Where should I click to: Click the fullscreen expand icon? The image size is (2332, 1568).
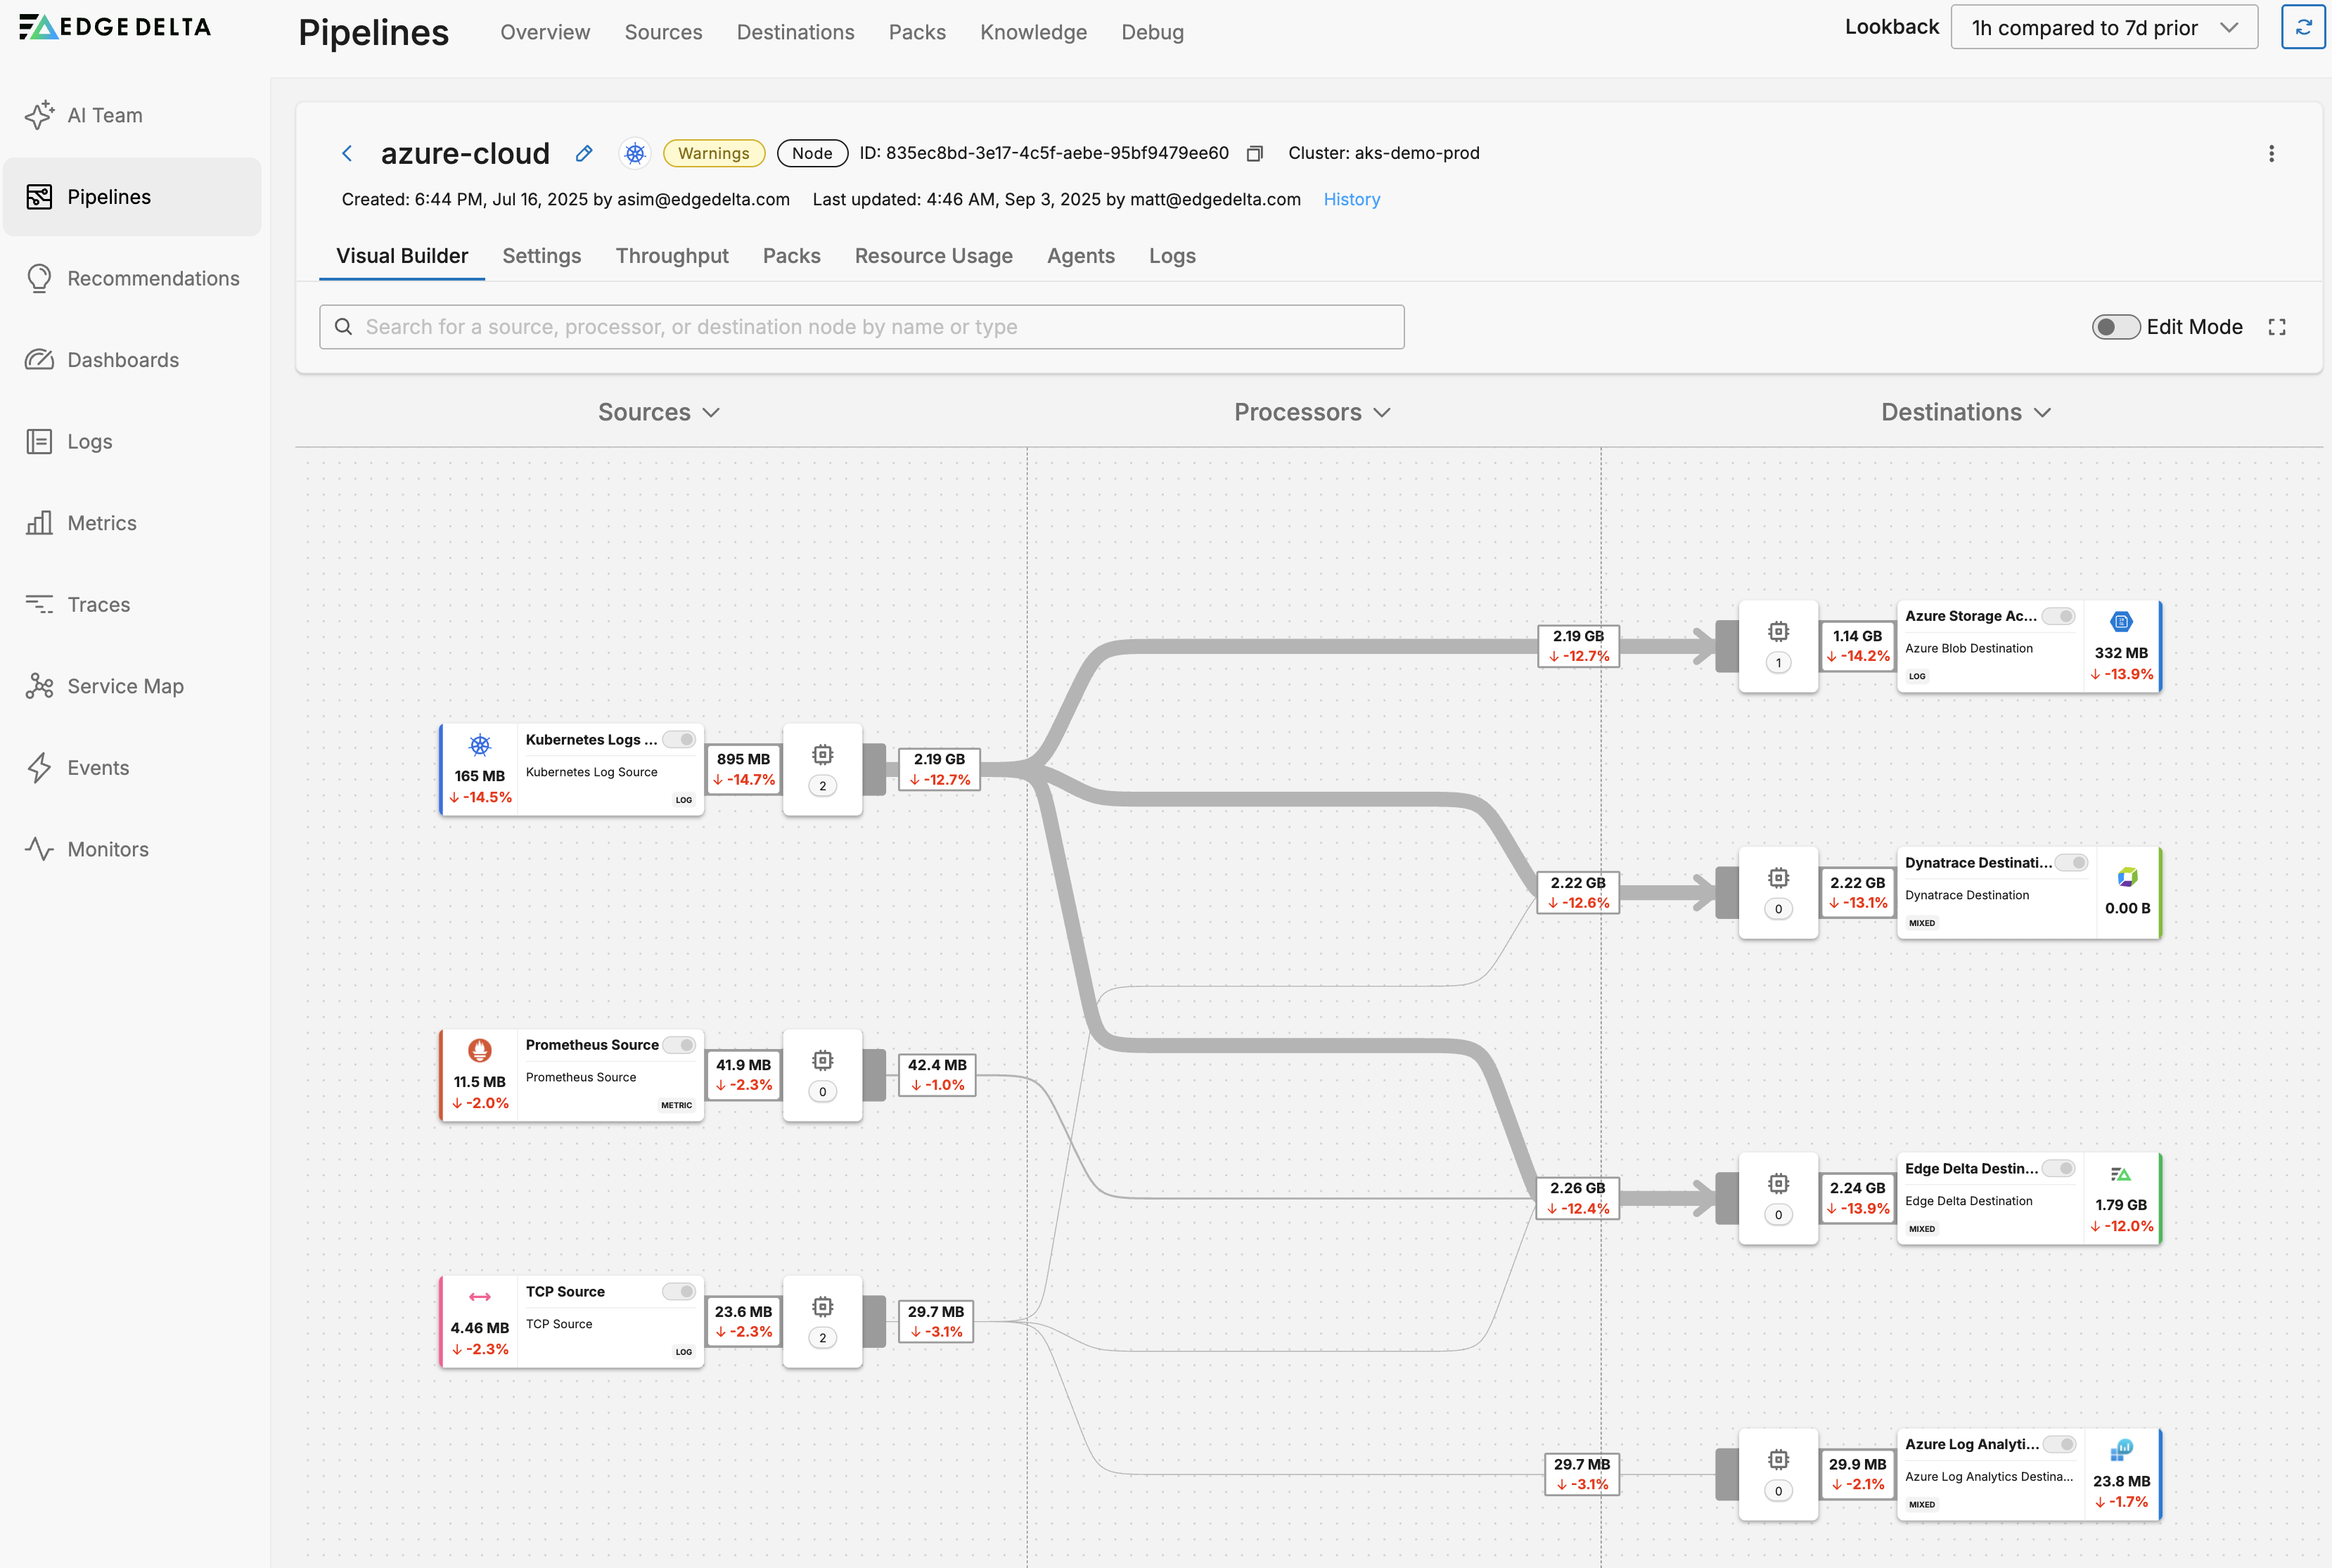coord(2277,327)
